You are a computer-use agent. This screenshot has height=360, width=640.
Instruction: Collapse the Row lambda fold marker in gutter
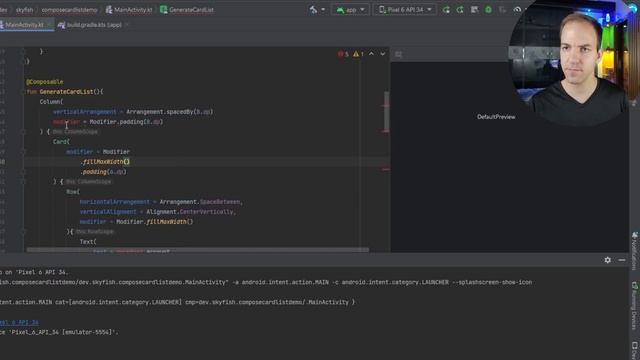click(x=23, y=232)
